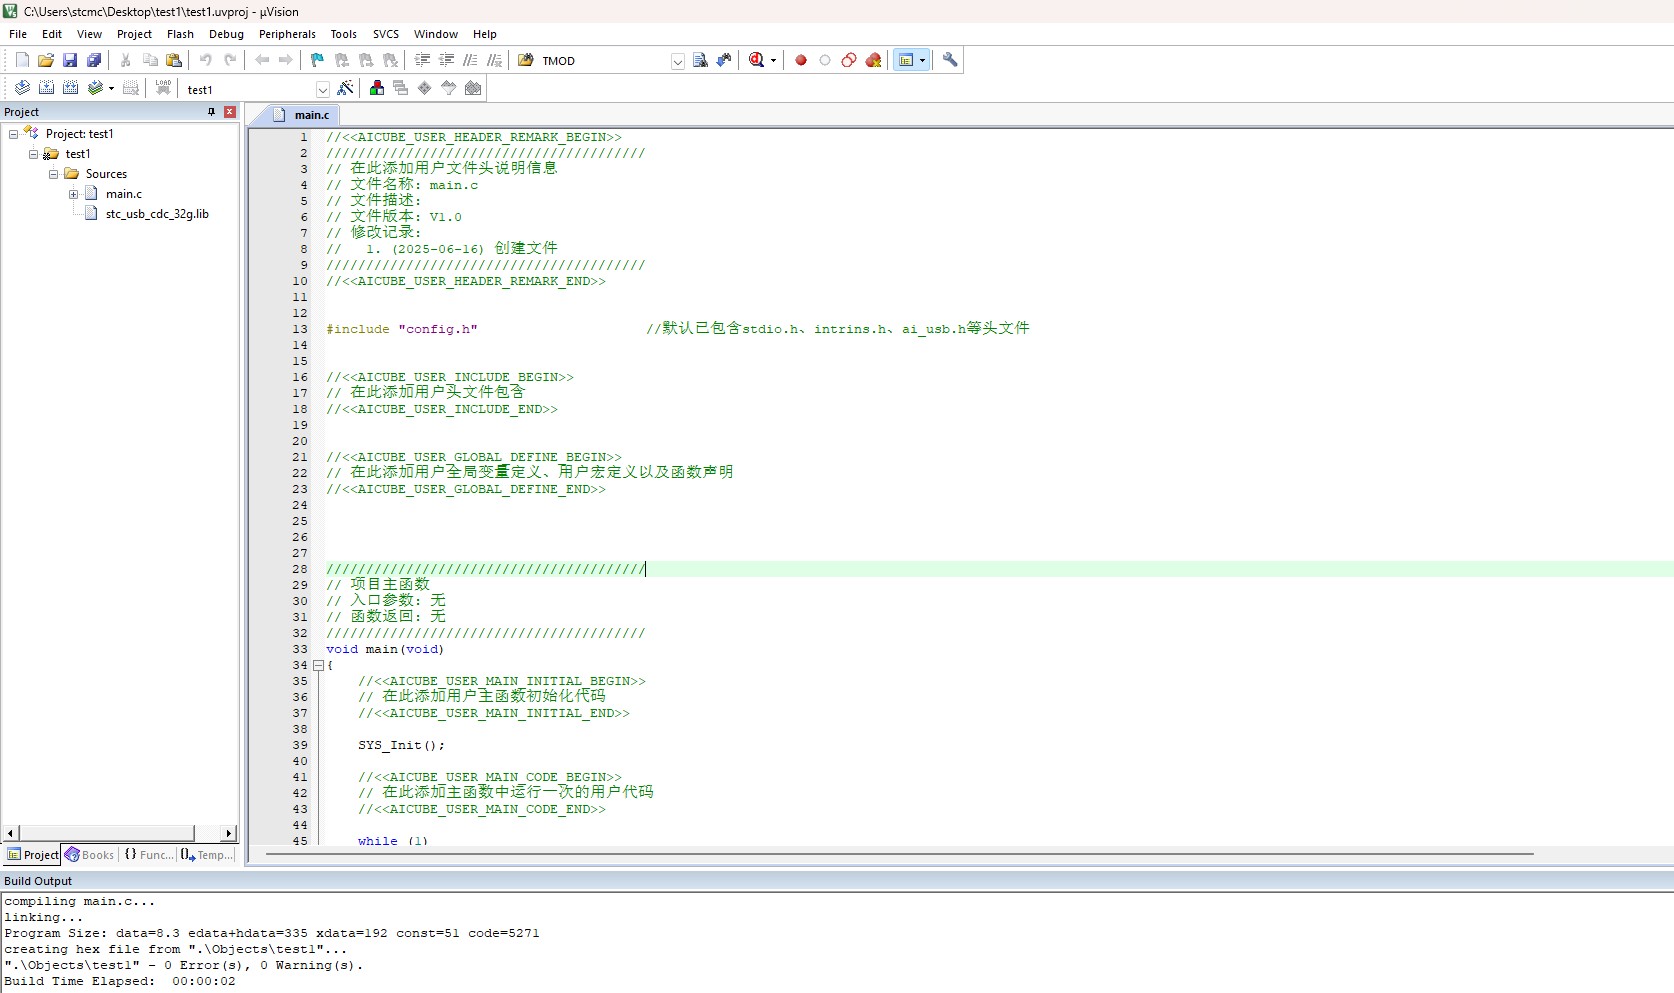
Task: Collapse the Sources group tree node
Action: click(x=53, y=174)
